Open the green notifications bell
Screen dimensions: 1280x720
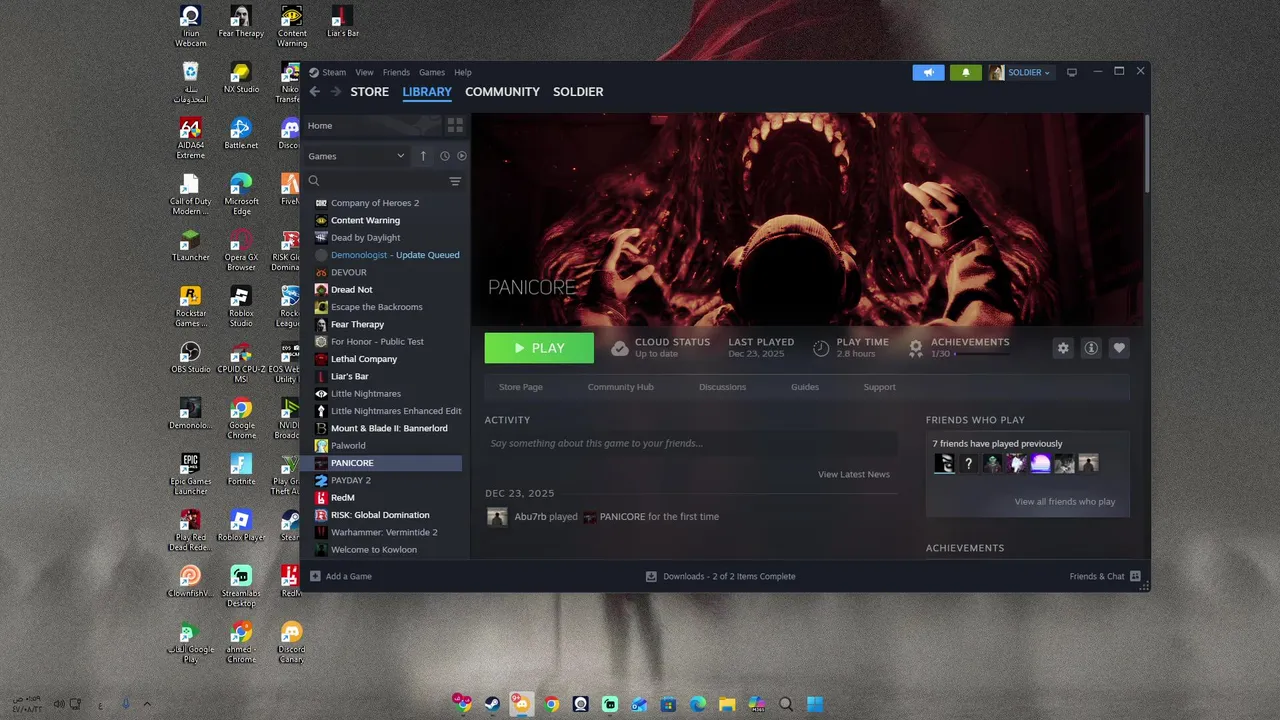(x=965, y=73)
